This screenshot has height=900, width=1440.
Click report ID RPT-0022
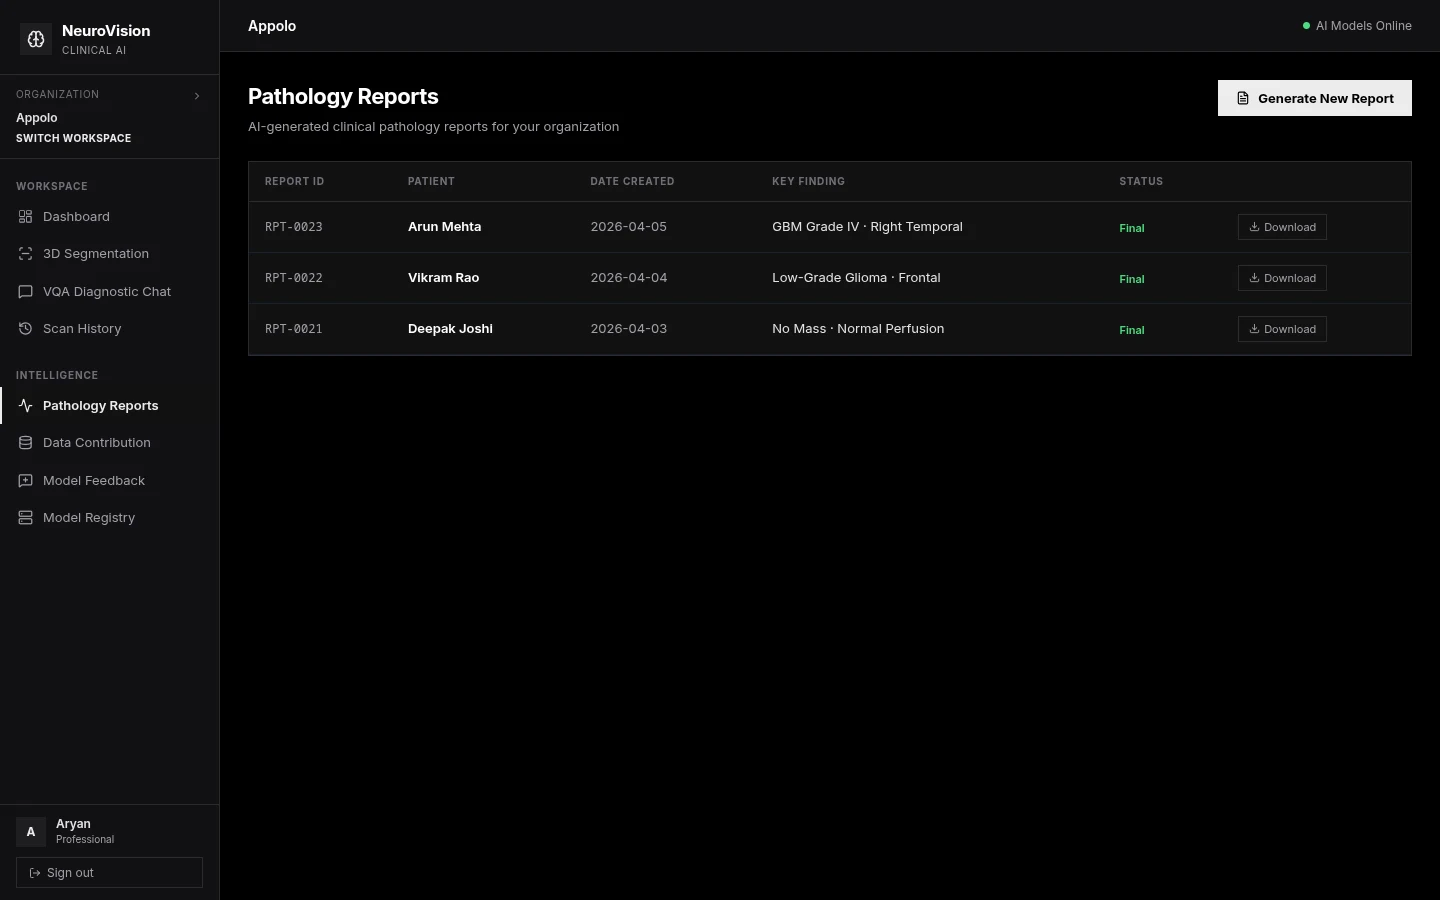click(x=294, y=278)
